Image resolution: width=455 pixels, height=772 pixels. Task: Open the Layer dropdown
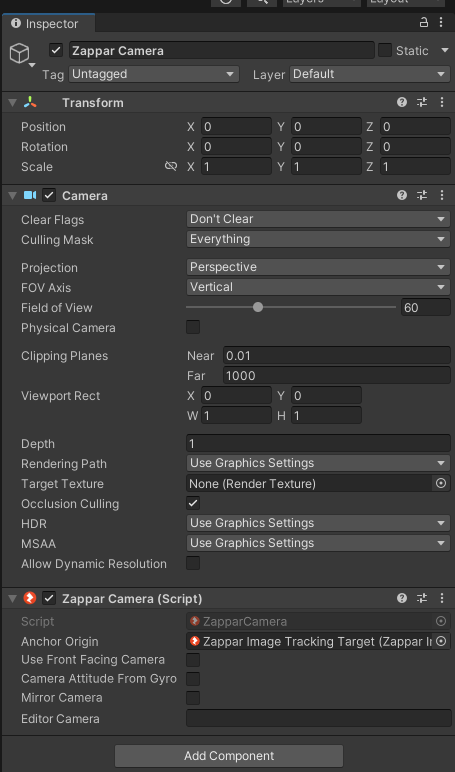pyautogui.click(x=369, y=74)
